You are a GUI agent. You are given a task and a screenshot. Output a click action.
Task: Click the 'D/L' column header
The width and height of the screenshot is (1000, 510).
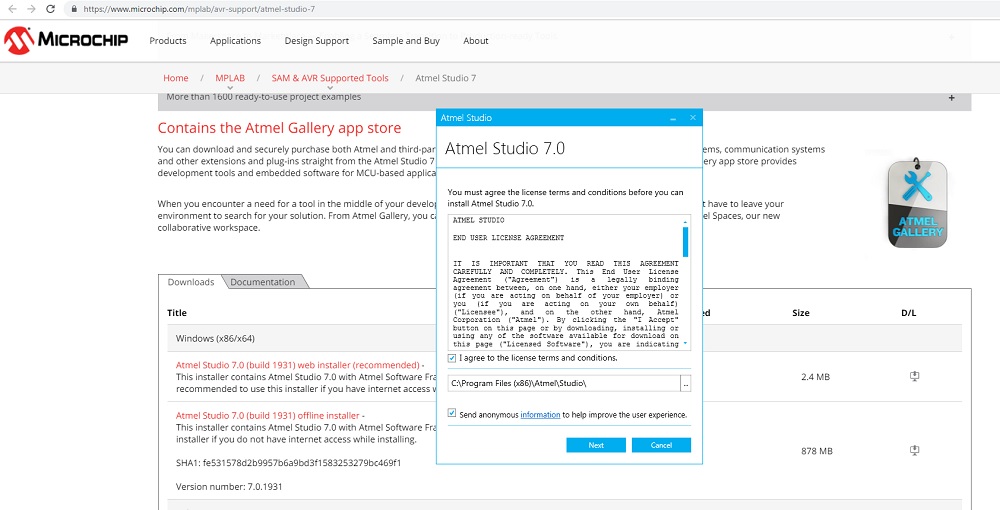coord(908,312)
